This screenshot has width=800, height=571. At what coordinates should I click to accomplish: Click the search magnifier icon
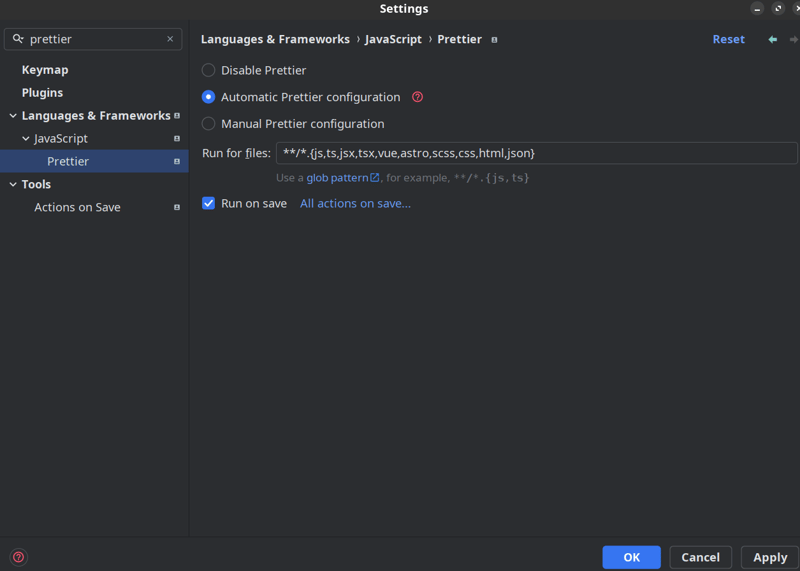[18, 39]
